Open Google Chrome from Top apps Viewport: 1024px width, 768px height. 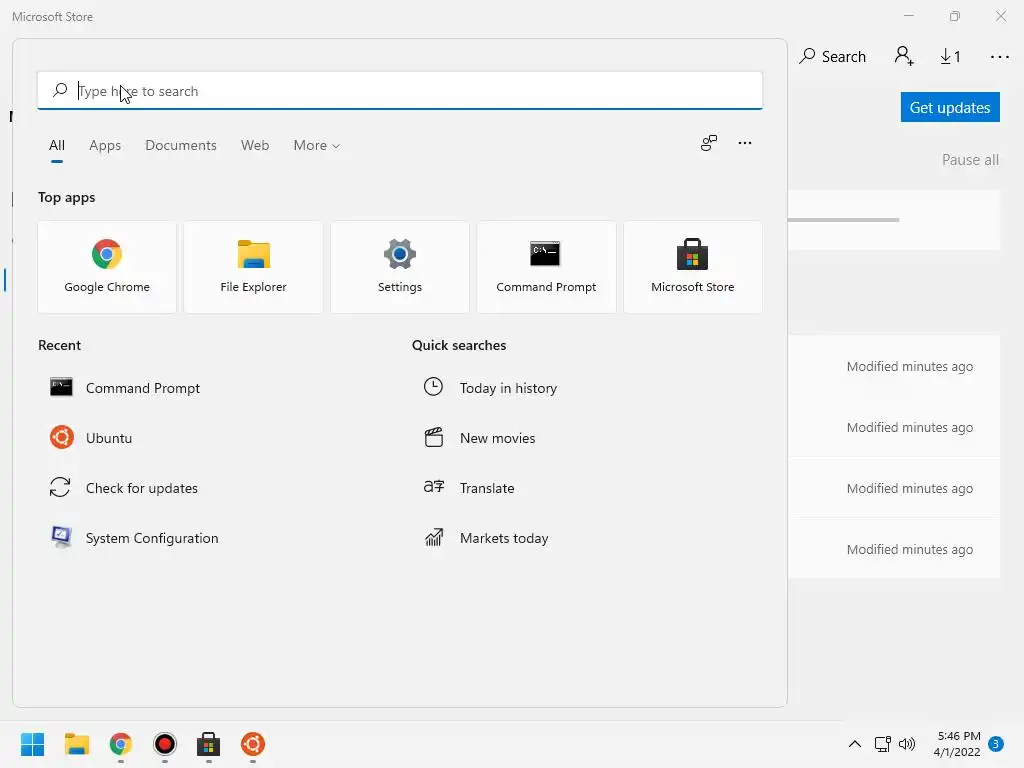[107, 267]
